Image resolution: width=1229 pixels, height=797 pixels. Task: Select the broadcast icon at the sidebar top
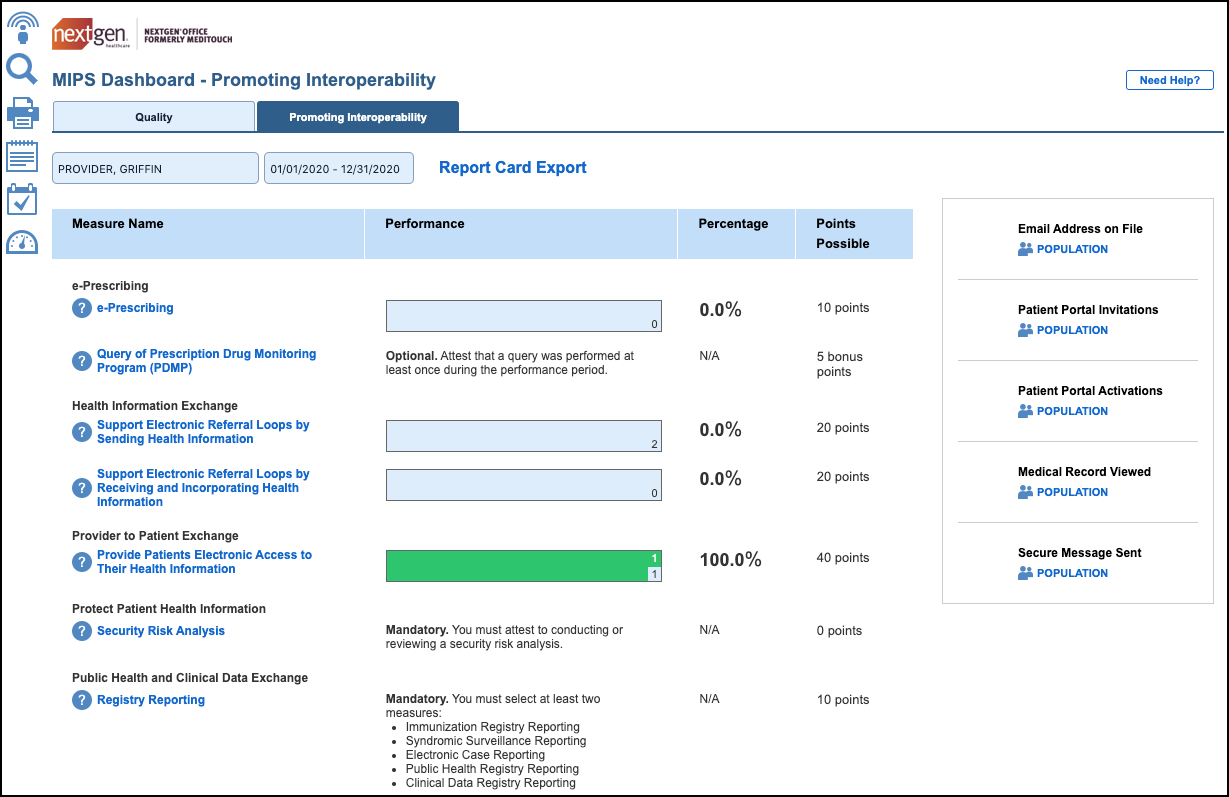click(21, 25)
